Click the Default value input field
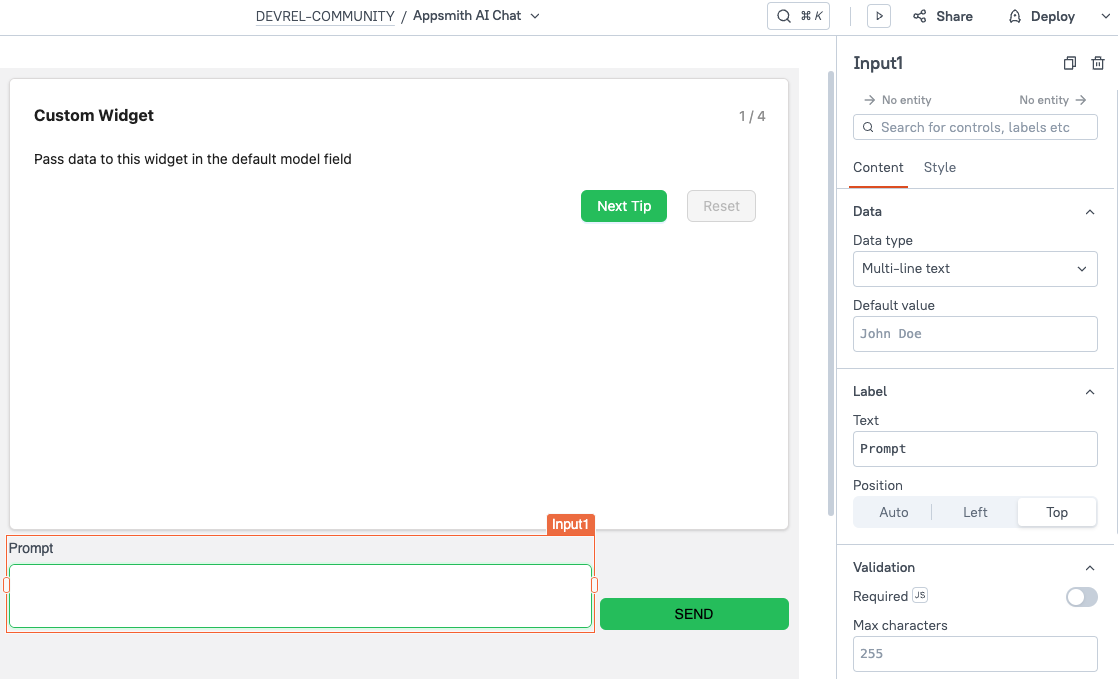Image resolution: width=1118 pixels, height=679 pixels. (975, 333)
